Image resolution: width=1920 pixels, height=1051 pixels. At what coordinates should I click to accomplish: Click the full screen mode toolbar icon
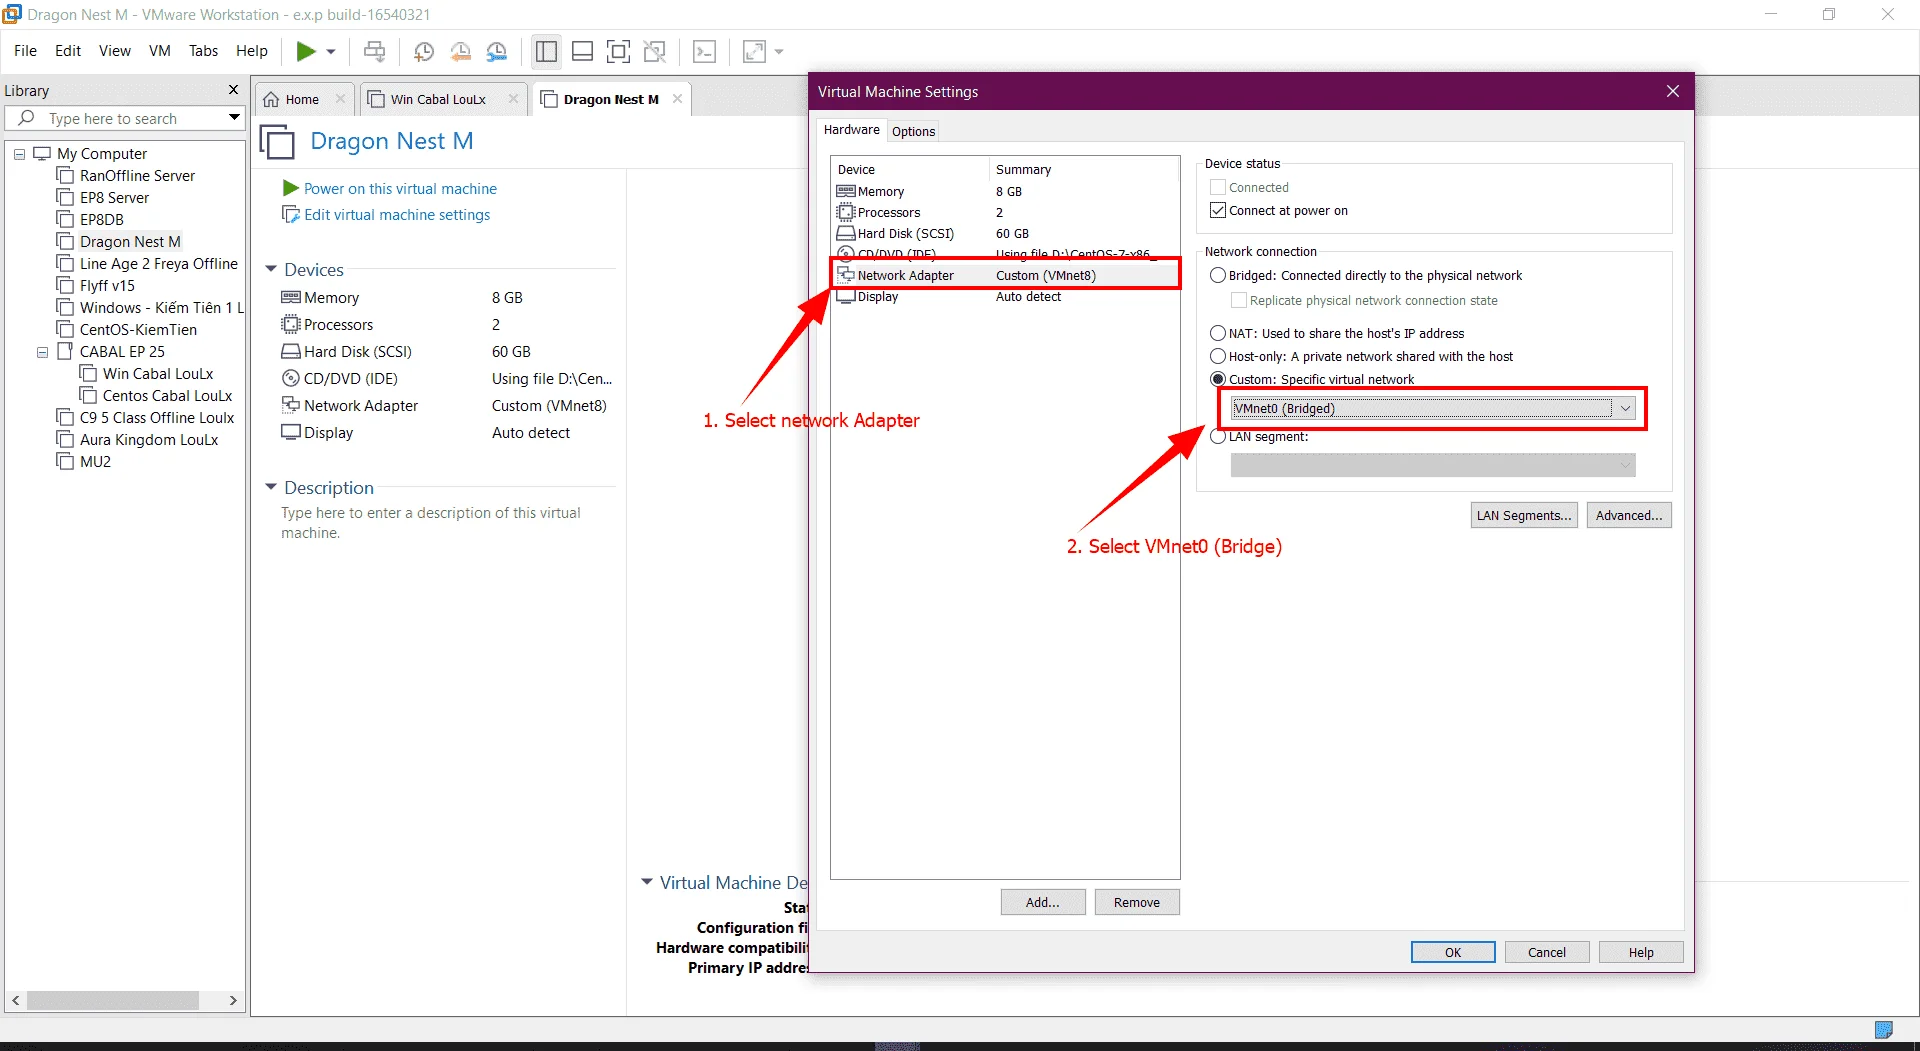[x=619, y=51]
